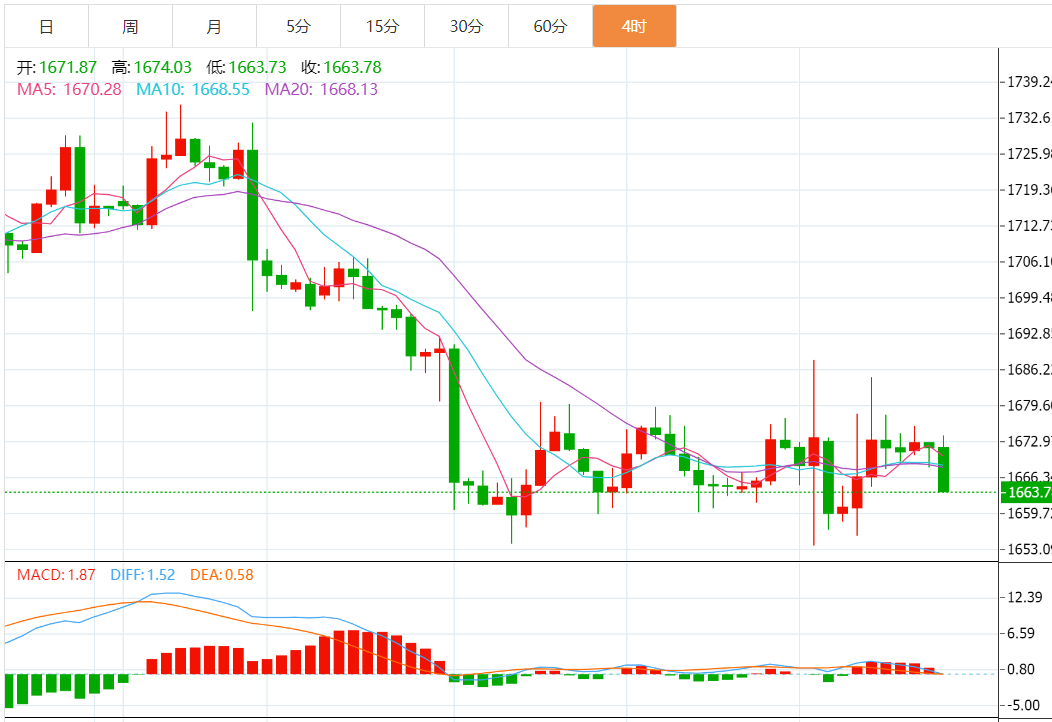Switch to the 日 (daily) chart tab

point(46,26)
